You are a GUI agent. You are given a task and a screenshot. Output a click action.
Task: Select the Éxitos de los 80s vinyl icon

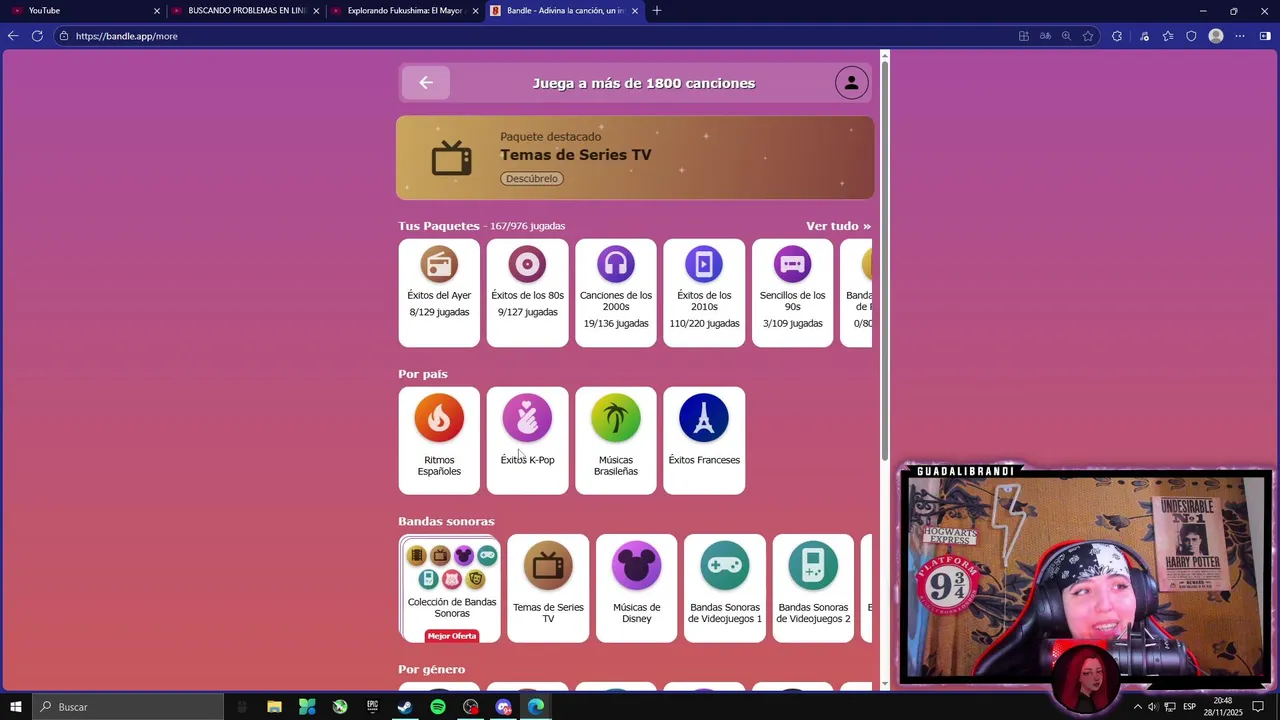pos(527,265)
